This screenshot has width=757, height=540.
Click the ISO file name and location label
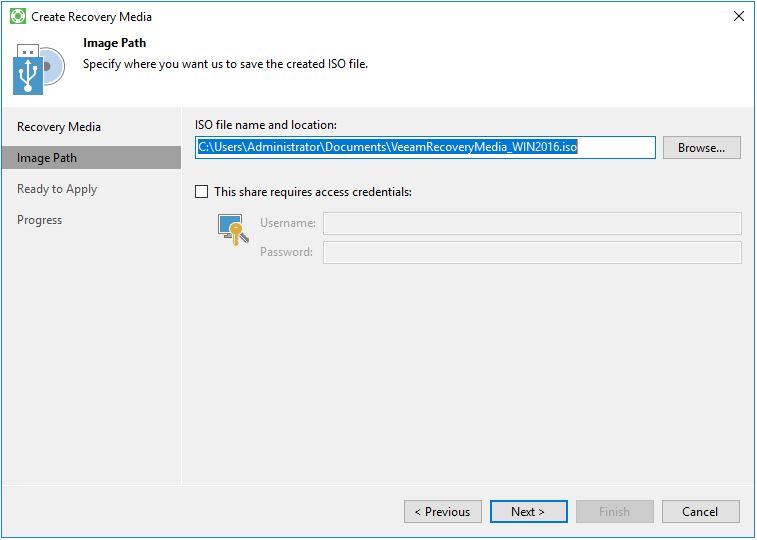(266, 125)
